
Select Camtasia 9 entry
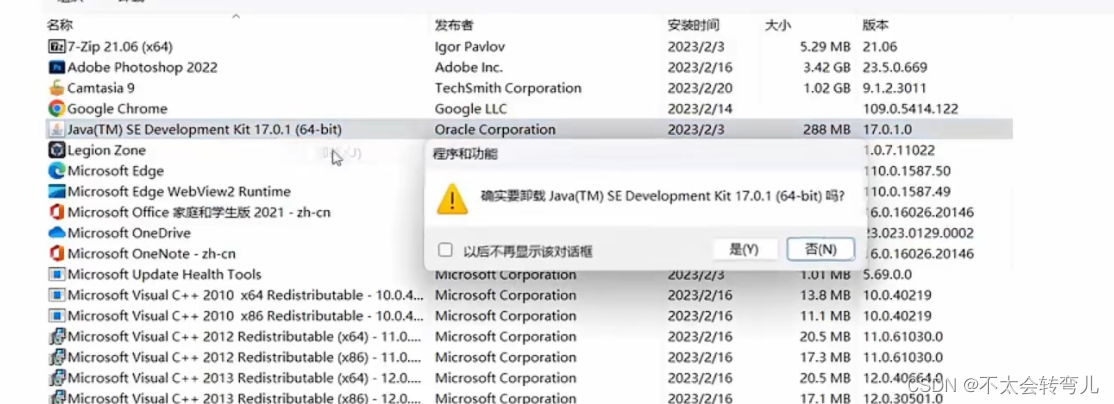coord(101,88)
